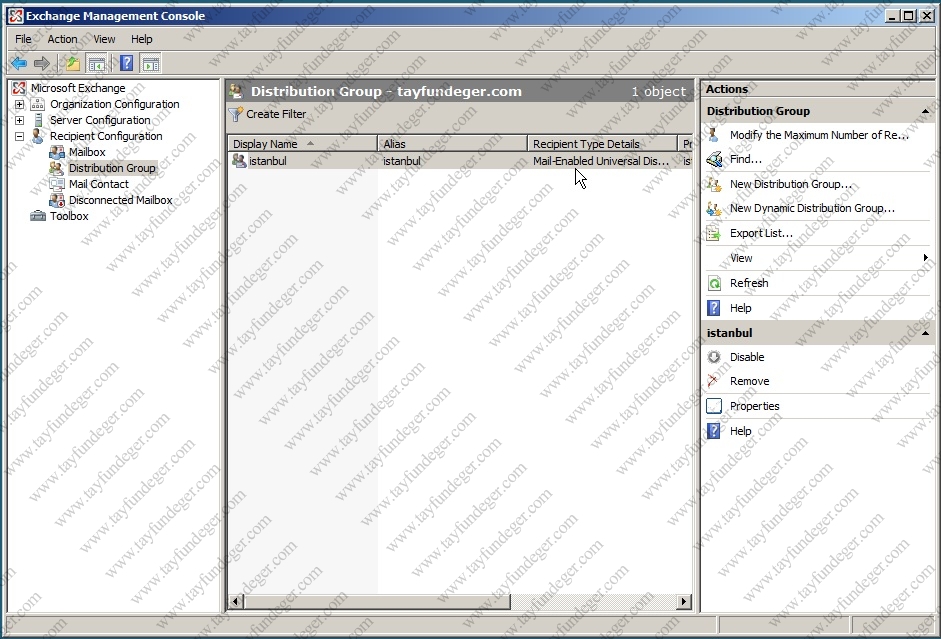Click the Microsoft Exchange root node icon
The image size is (941, 639).
click(x=19, y=88)
